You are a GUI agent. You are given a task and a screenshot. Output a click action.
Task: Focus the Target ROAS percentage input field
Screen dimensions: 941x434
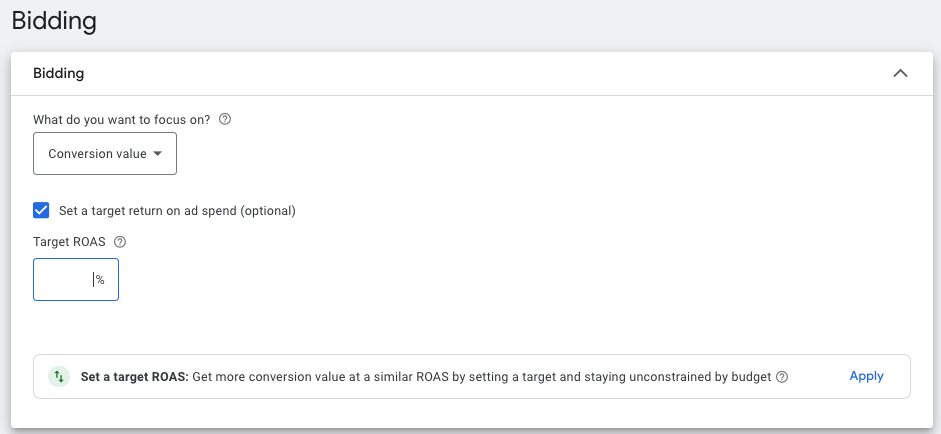(x=64, y=280)
